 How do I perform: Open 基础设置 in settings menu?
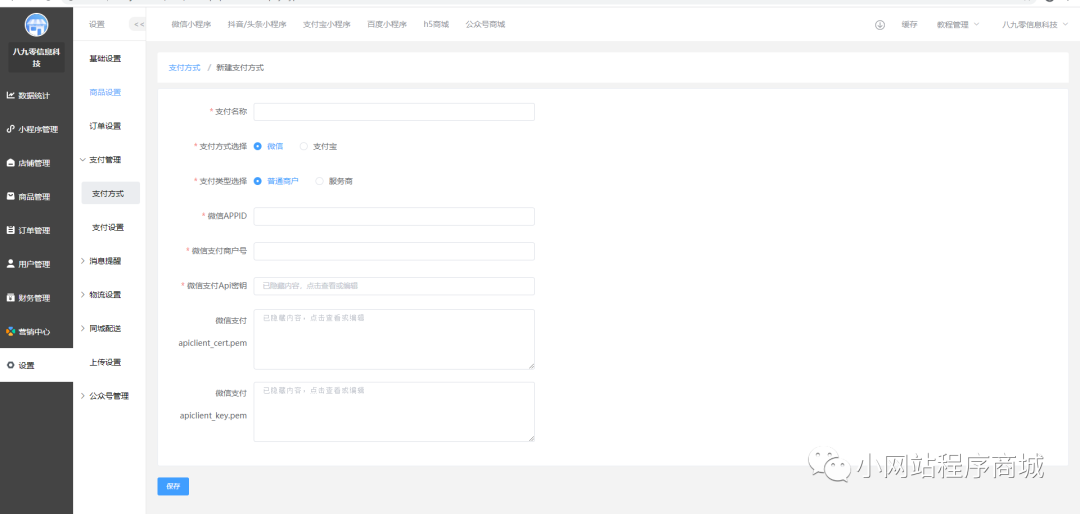pyautogui.click(x=105, y=59)
